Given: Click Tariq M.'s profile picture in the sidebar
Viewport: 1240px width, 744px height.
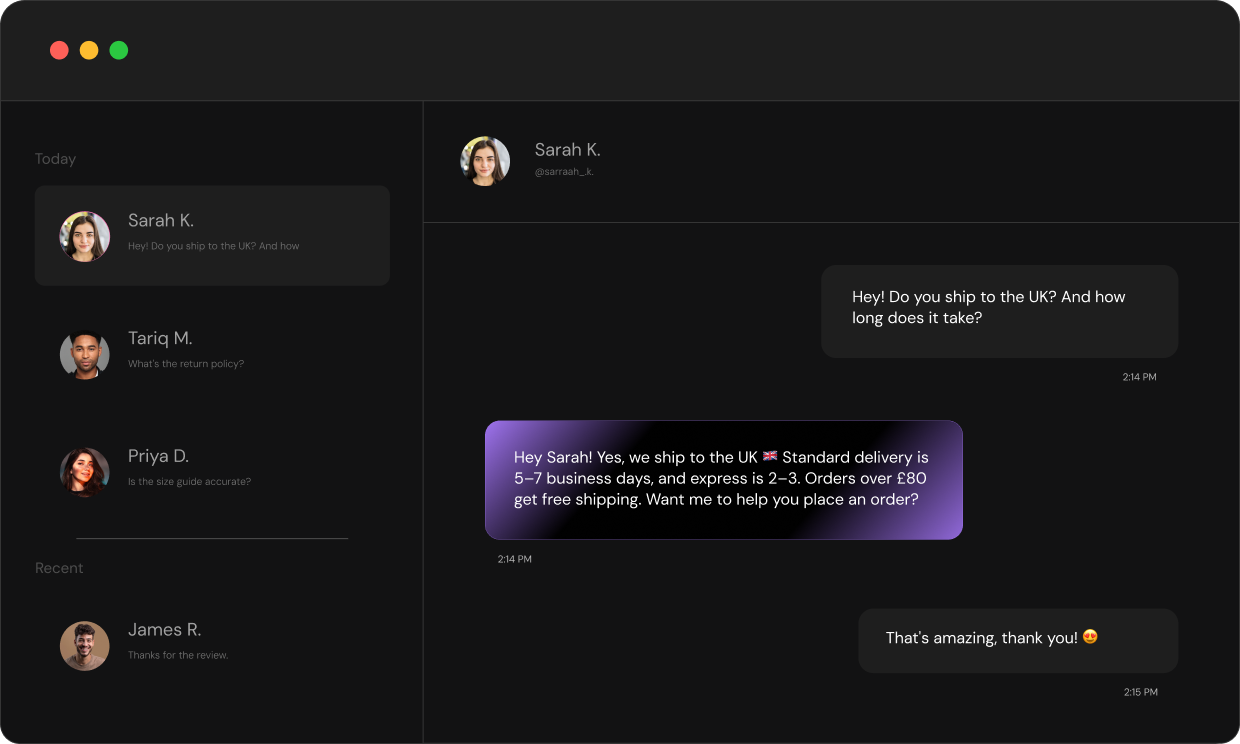Looking at the screenshot, I should click(x=85, y=354).
